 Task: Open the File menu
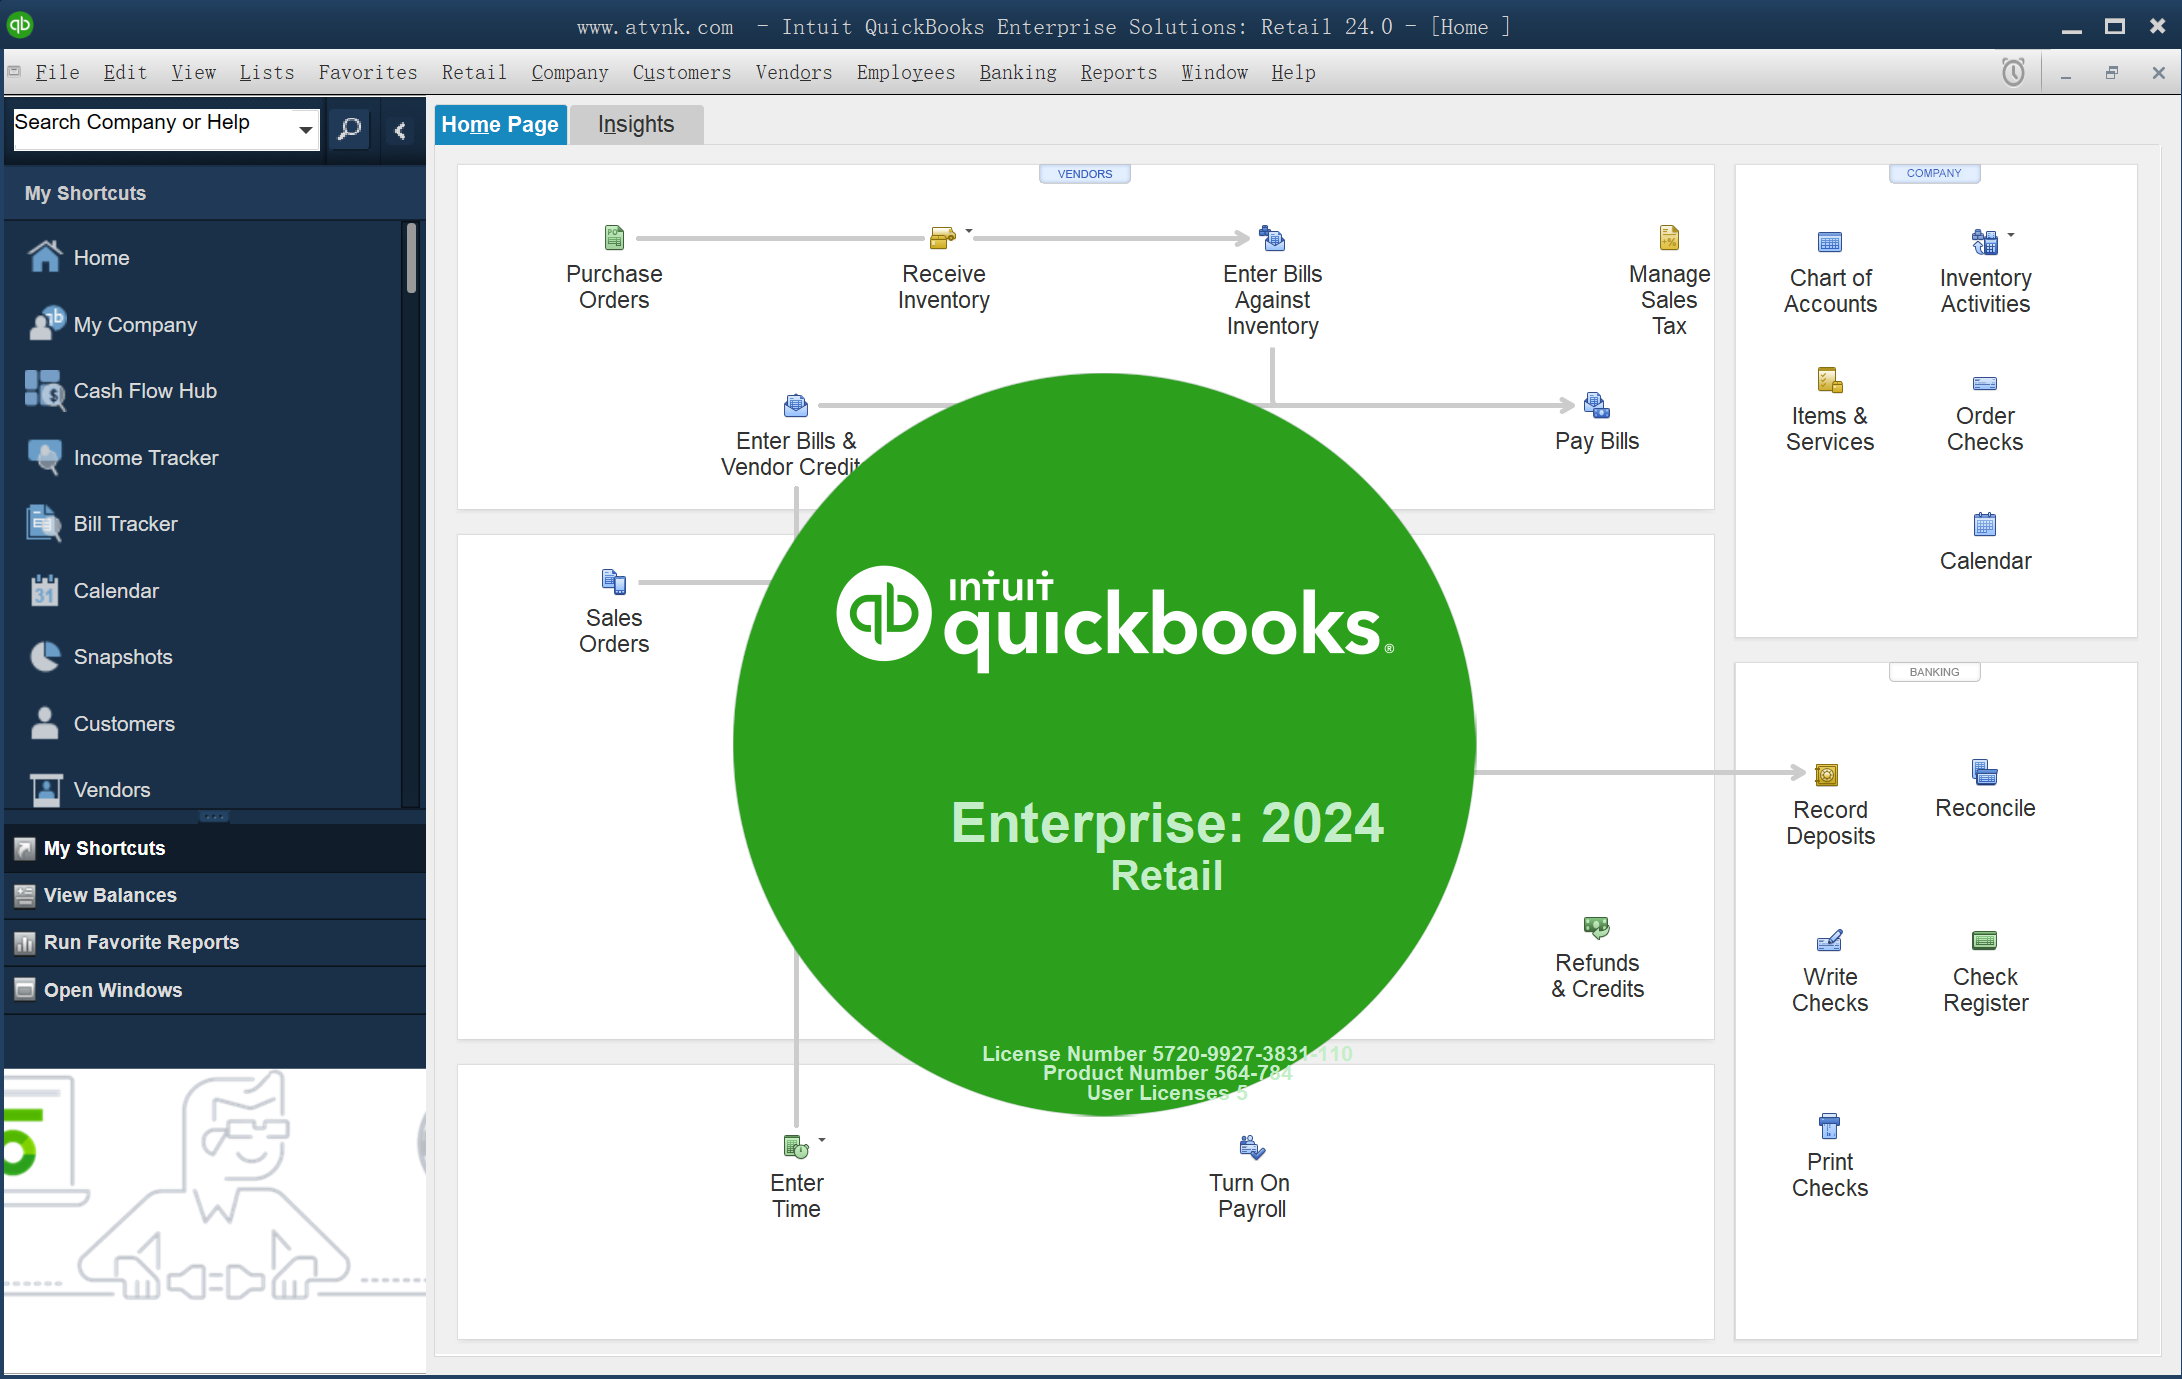(57, 72)
